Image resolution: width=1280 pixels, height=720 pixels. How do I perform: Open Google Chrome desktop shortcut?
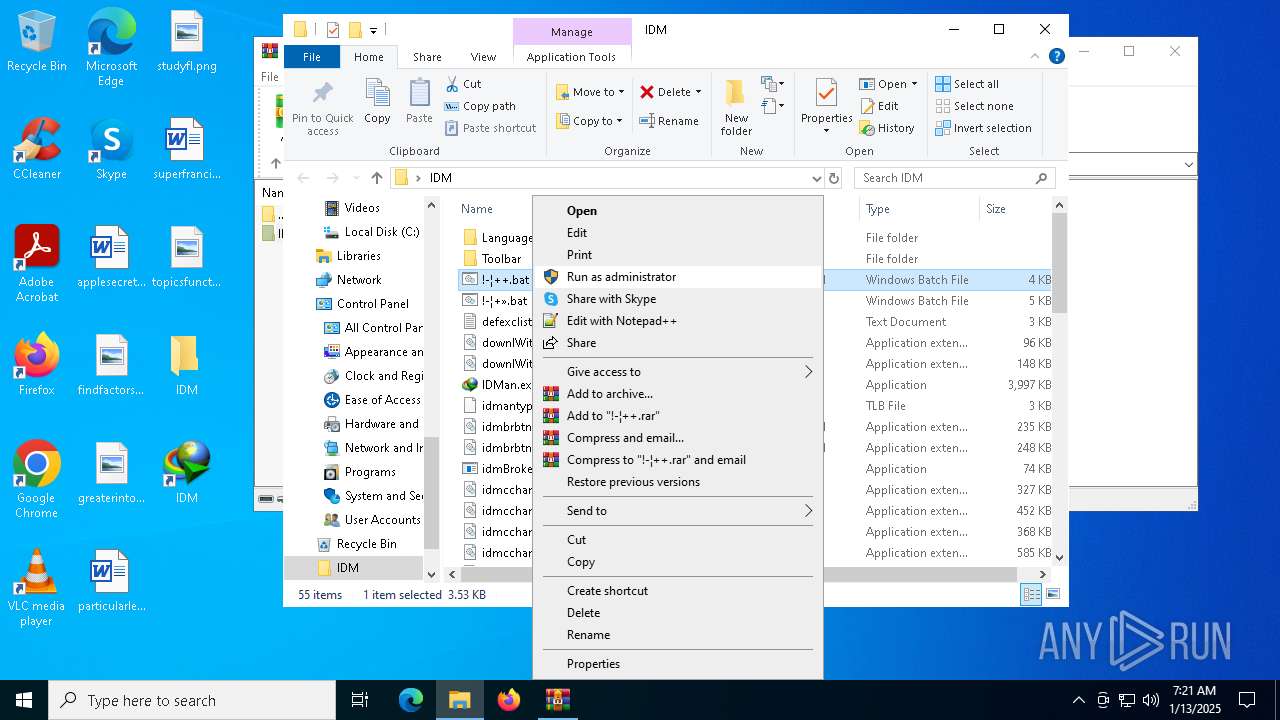(37, 480)
